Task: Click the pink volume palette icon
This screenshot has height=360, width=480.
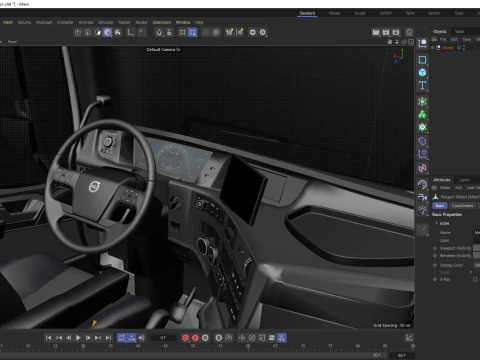Action: tap(422, 168)
